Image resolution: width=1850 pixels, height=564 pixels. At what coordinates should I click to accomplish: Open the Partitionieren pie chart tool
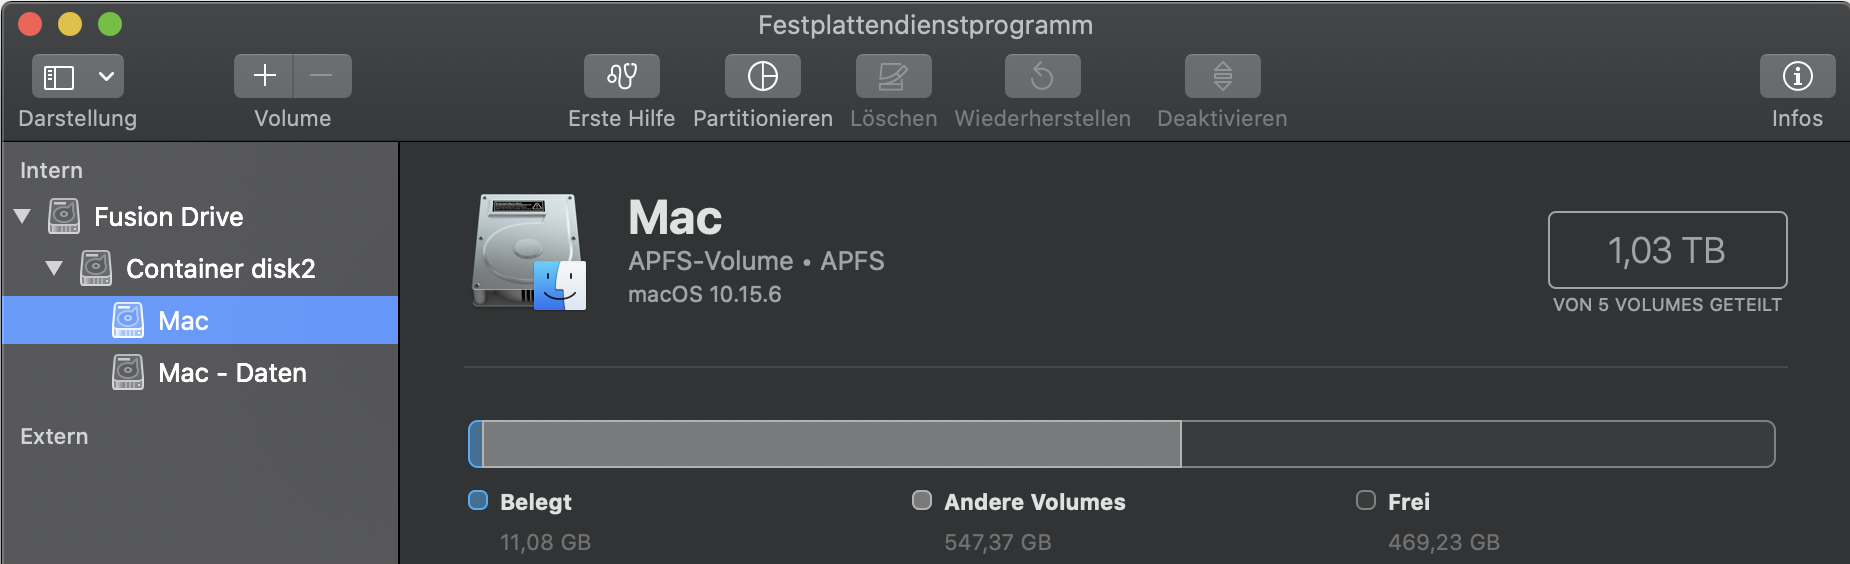(x=762, y=76)
